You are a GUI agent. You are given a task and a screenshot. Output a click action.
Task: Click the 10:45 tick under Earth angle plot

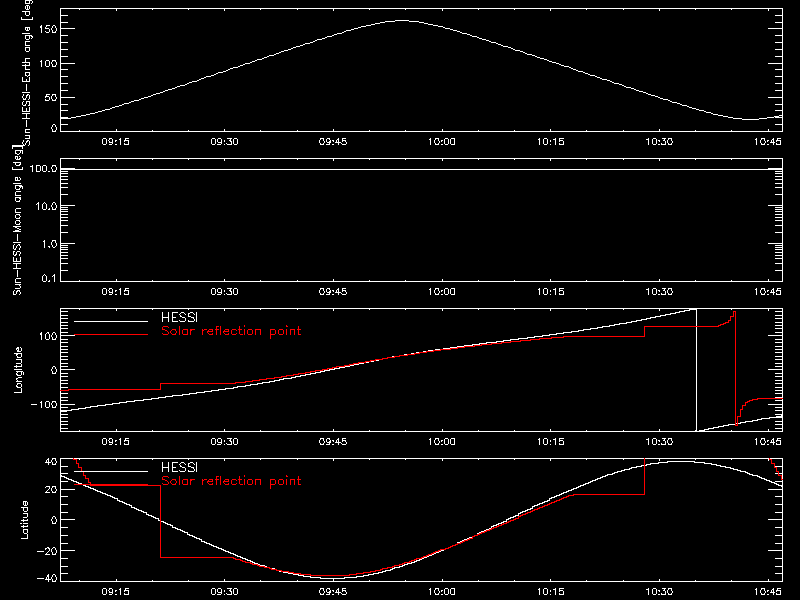click(767, 141)
